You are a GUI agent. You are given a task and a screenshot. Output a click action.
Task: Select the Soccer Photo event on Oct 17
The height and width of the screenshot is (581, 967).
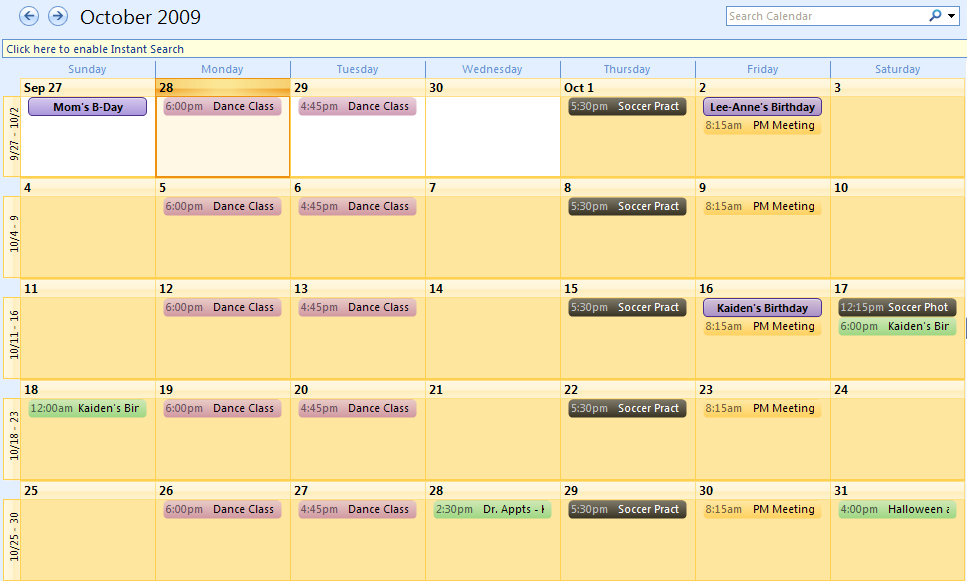click(x=896, y=308)
